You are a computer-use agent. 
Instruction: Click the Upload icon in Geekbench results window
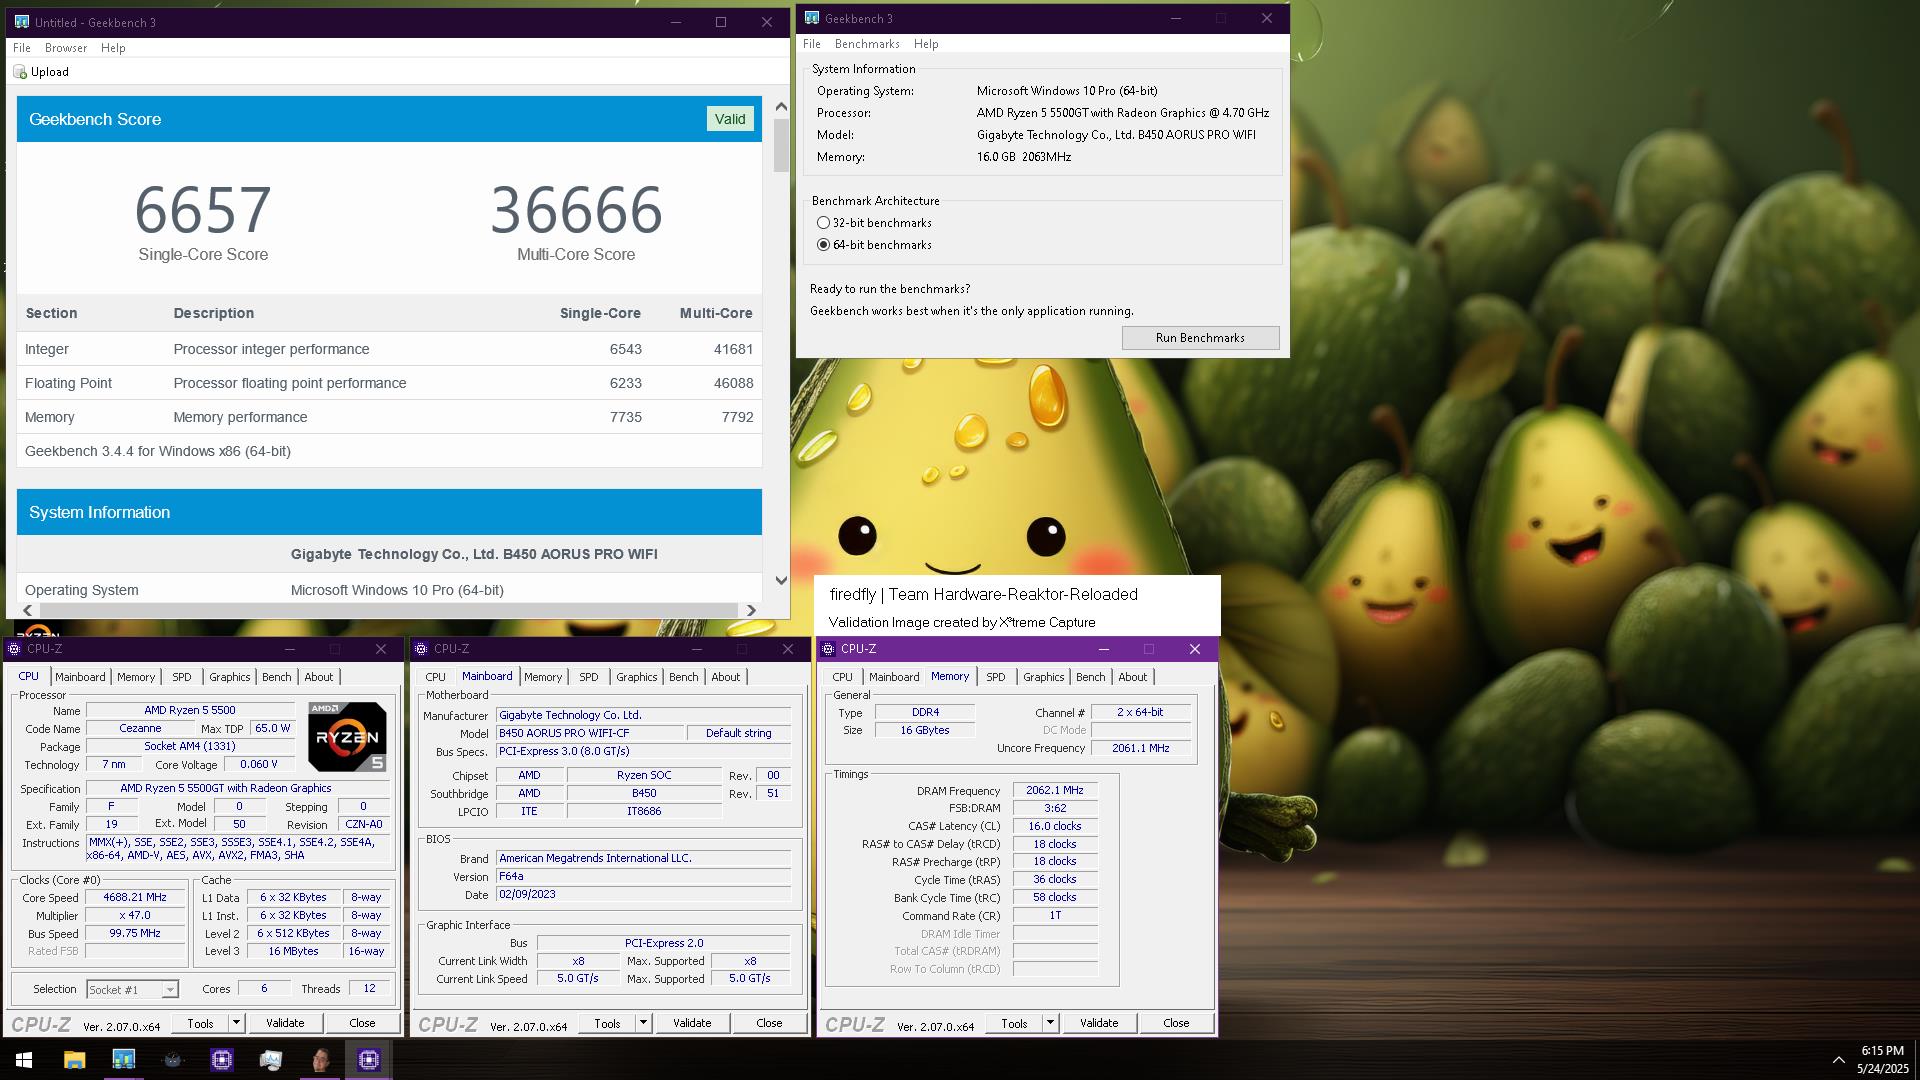[20, 72]
